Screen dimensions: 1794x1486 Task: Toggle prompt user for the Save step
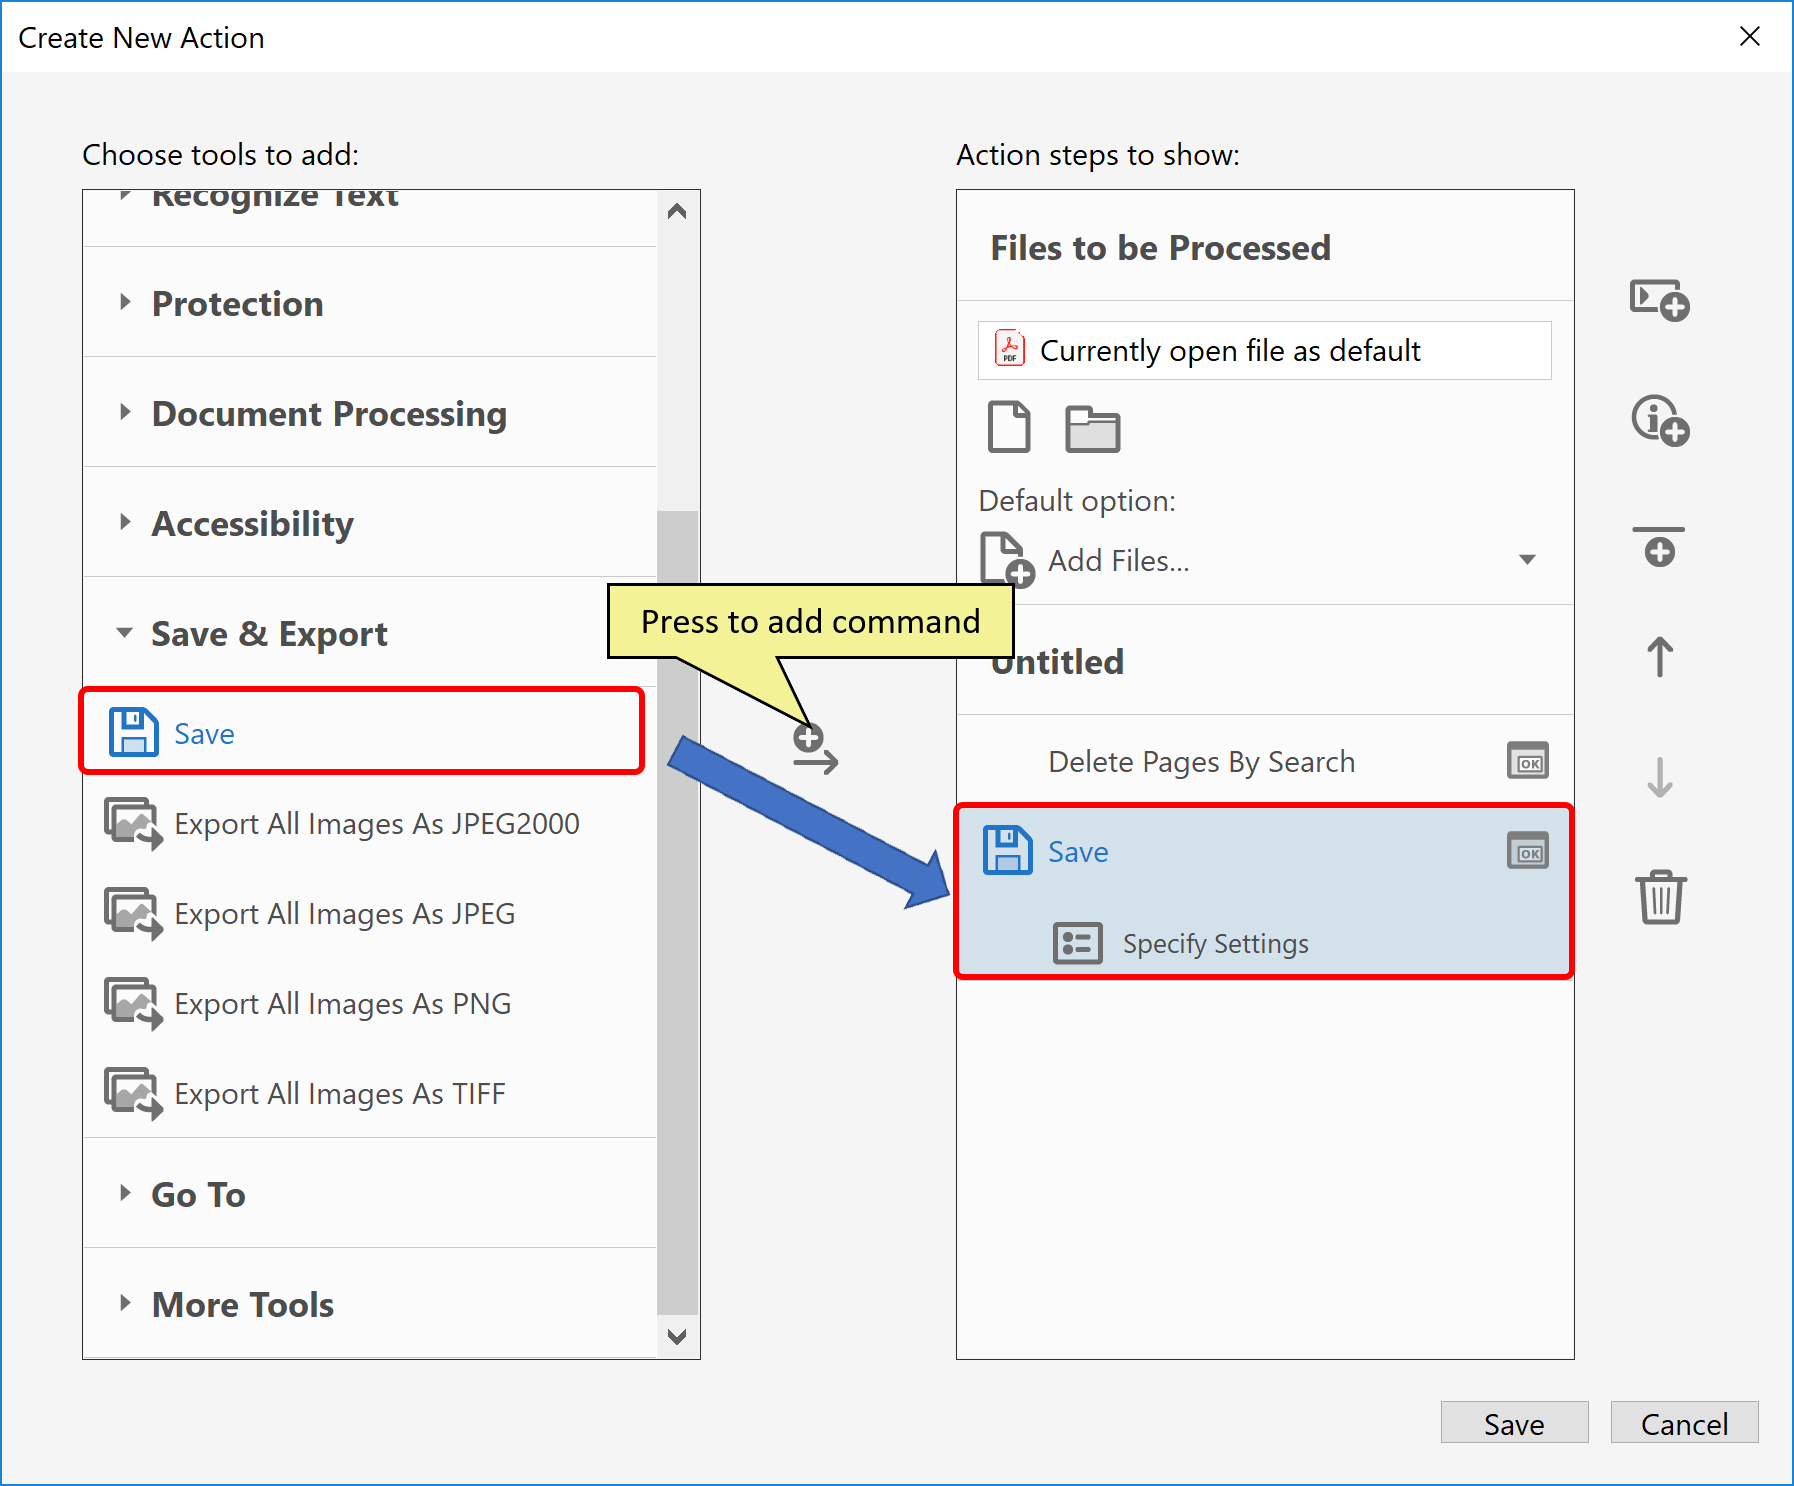coord(1527,851)
